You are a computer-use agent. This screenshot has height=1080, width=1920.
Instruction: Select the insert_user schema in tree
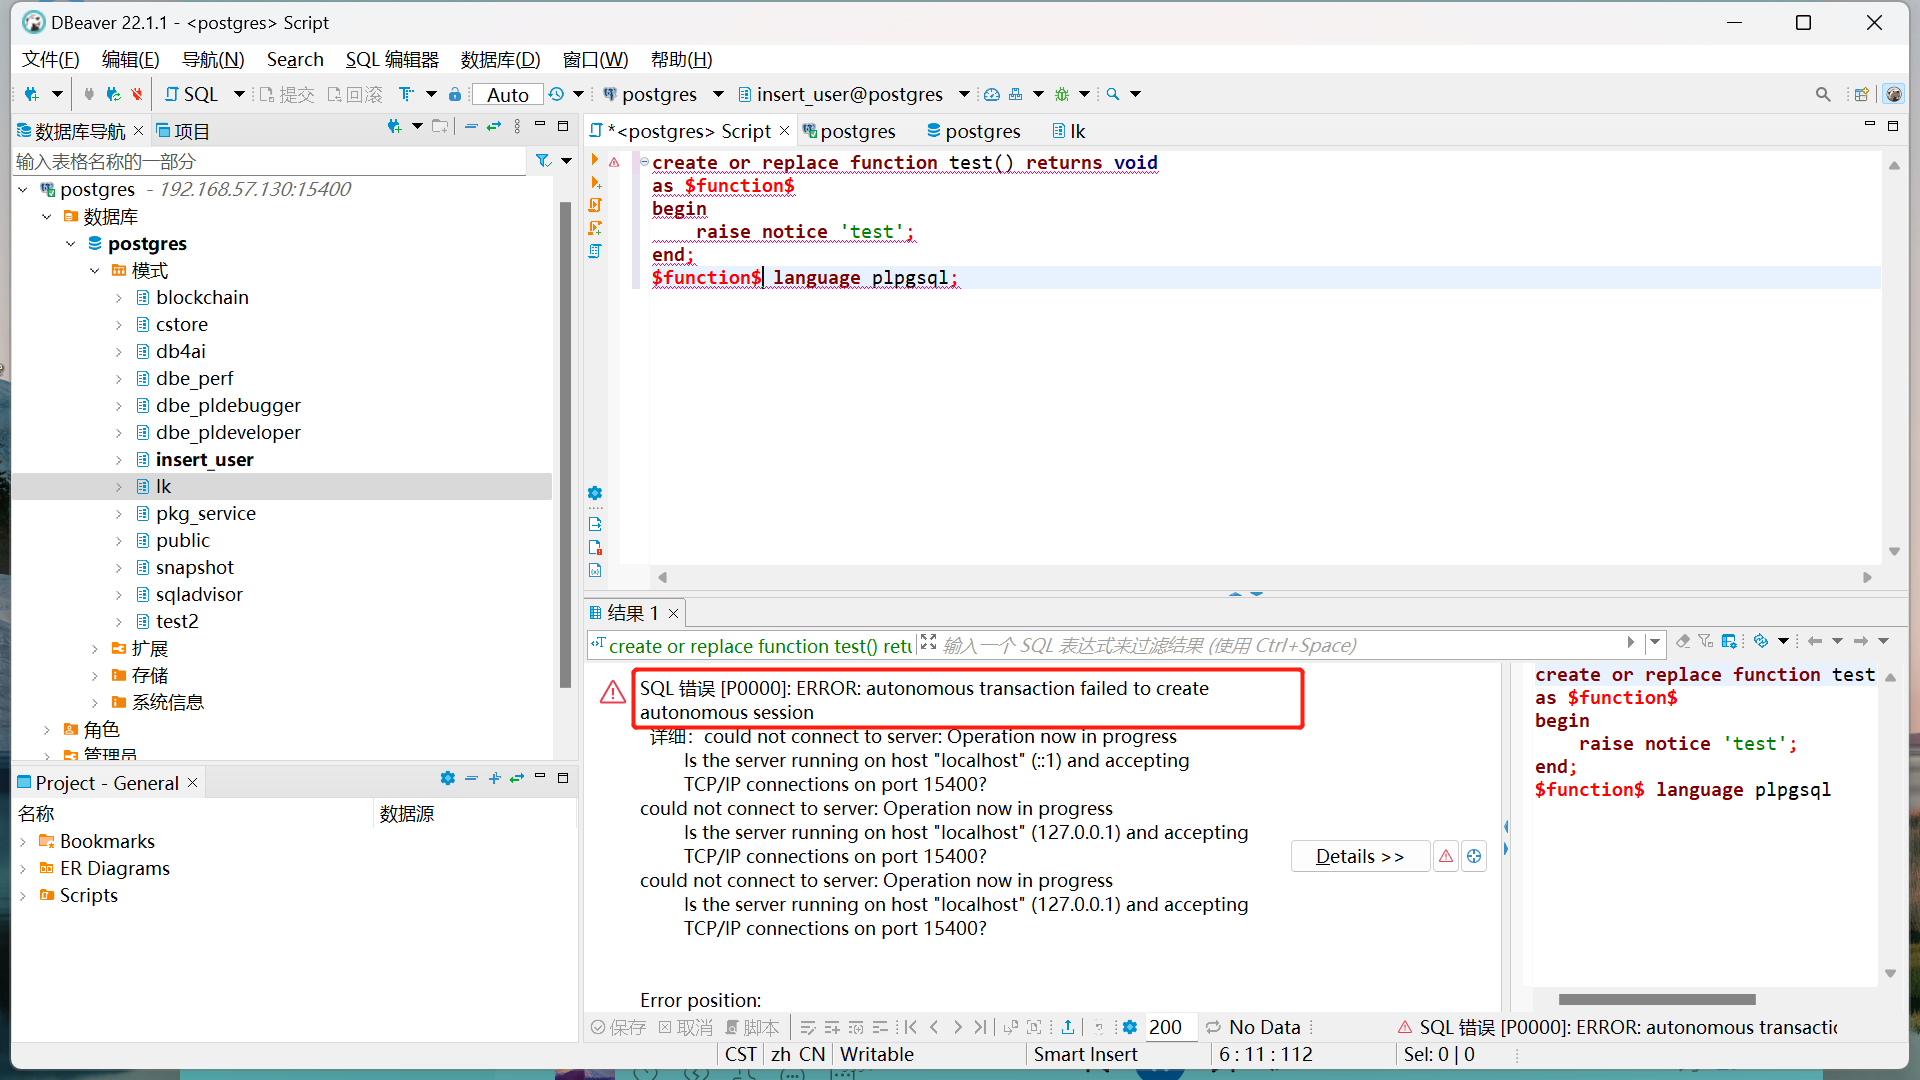pos(204,459)
